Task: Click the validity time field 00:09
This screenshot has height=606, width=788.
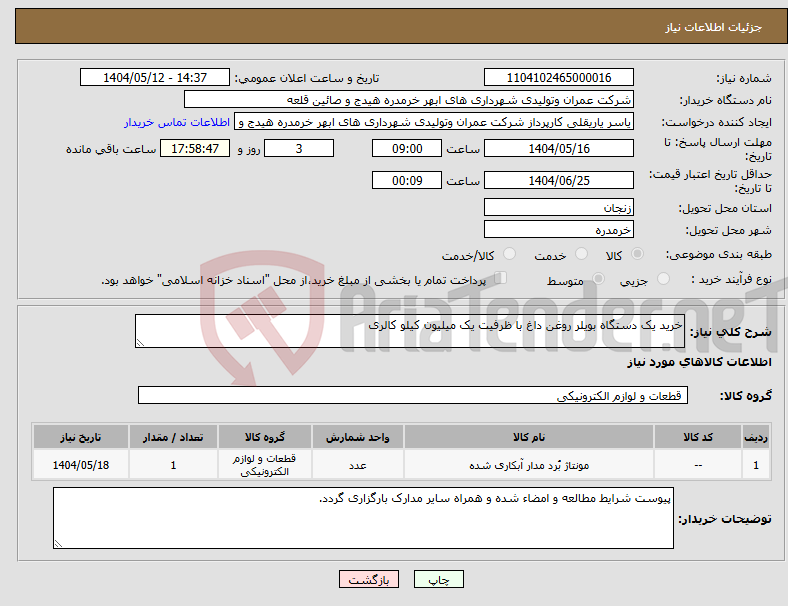Action: point(407,180)
